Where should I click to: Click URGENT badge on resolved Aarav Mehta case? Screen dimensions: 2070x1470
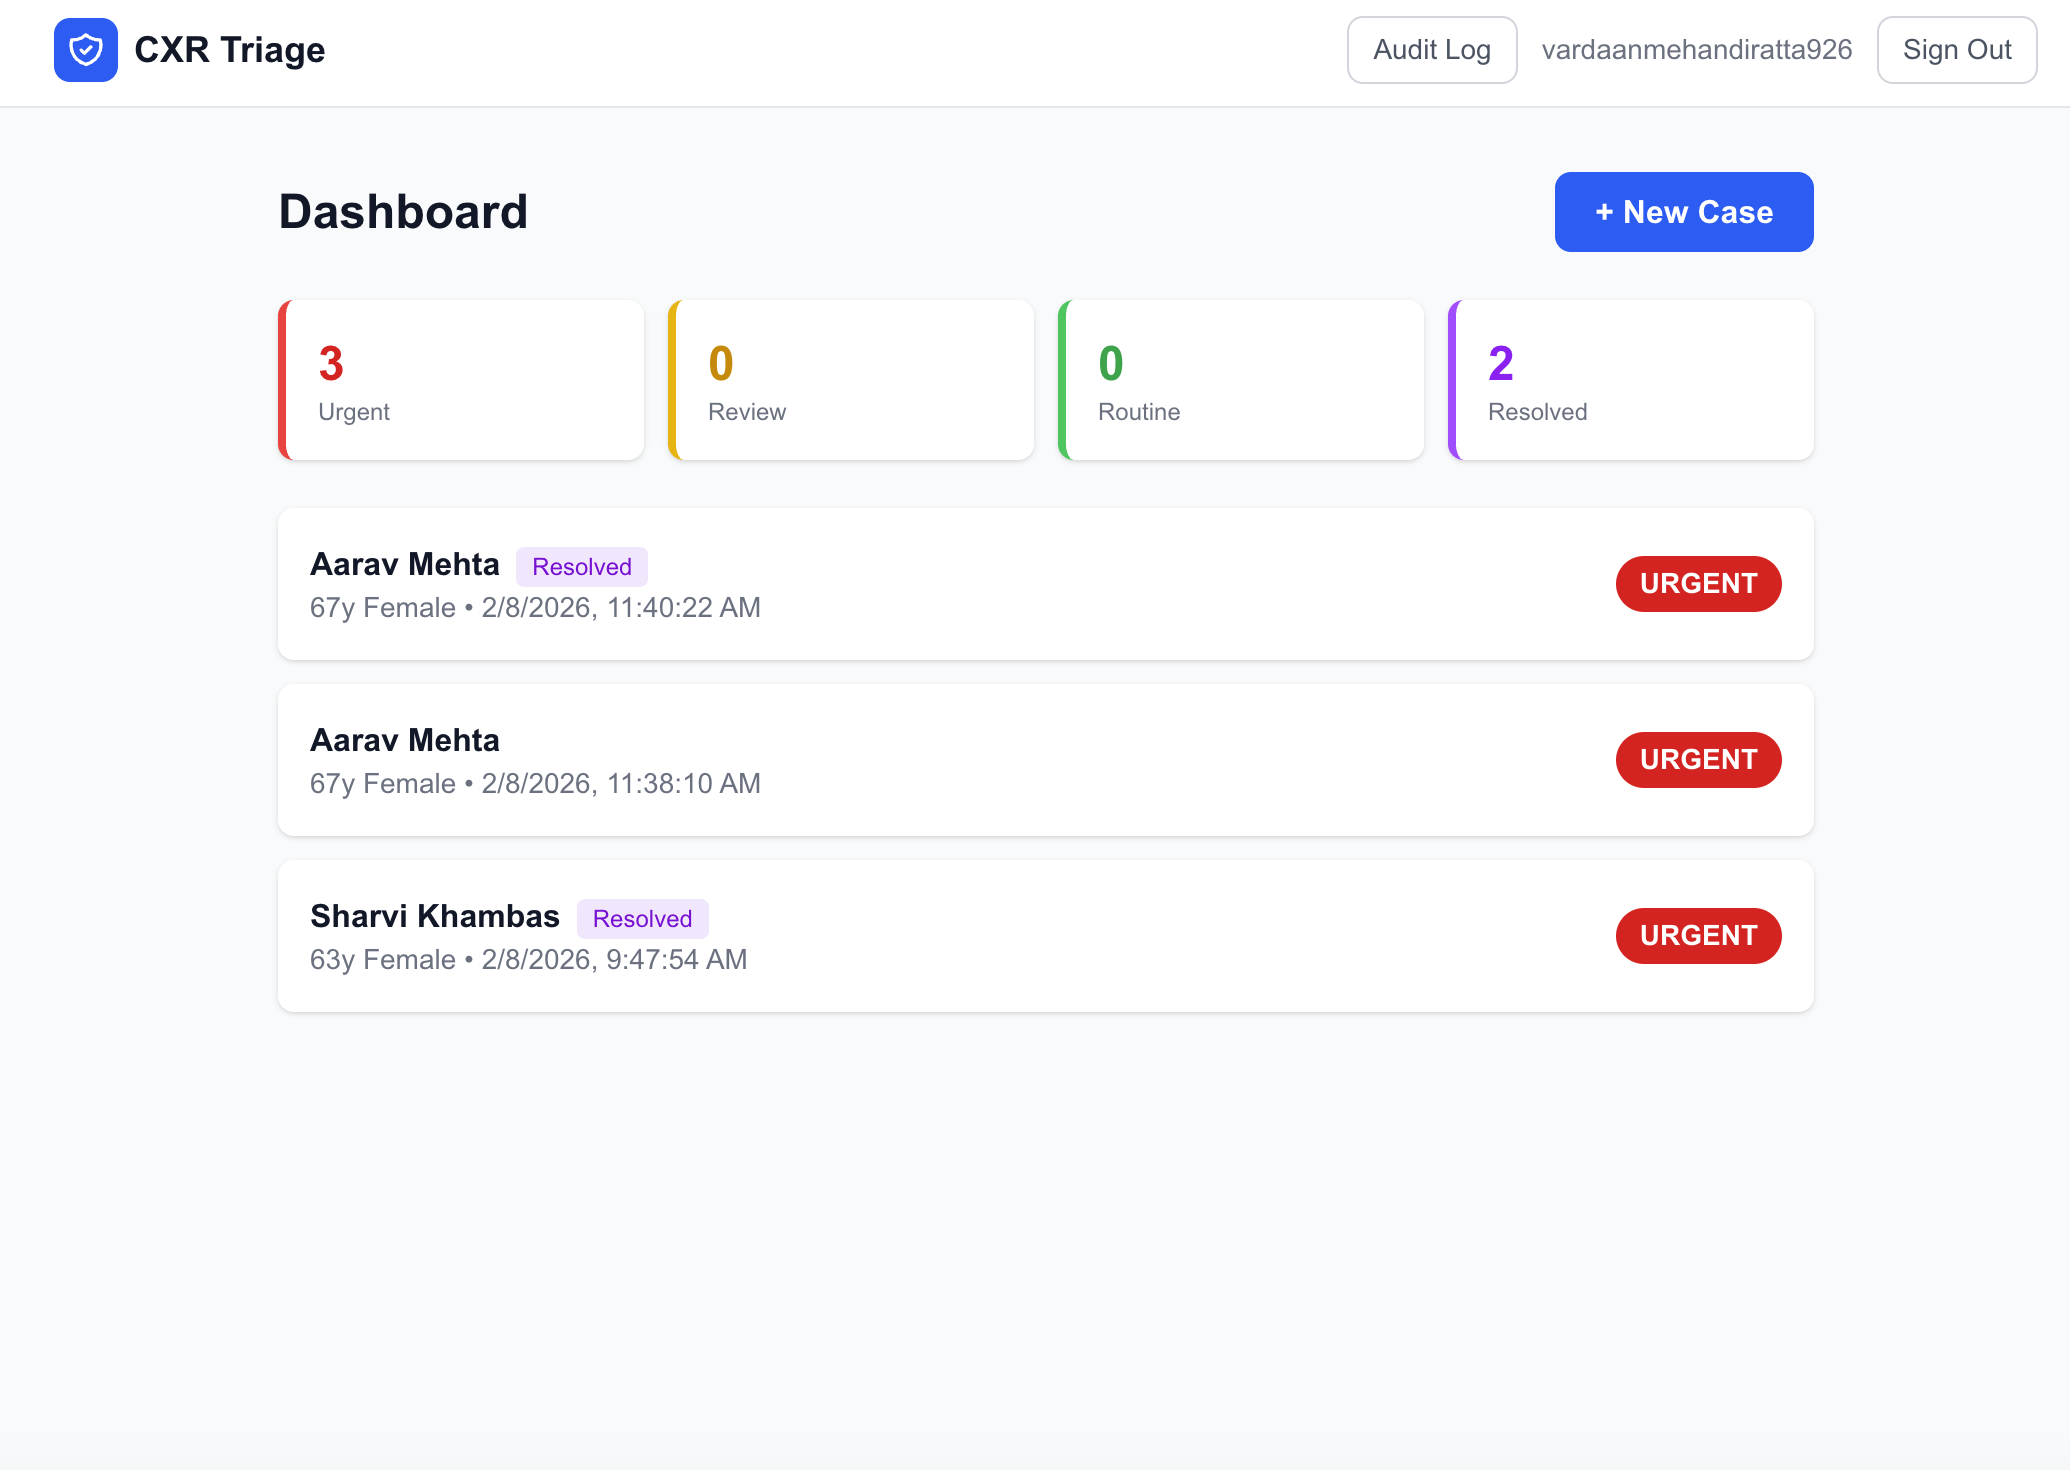coord(1698,584)
